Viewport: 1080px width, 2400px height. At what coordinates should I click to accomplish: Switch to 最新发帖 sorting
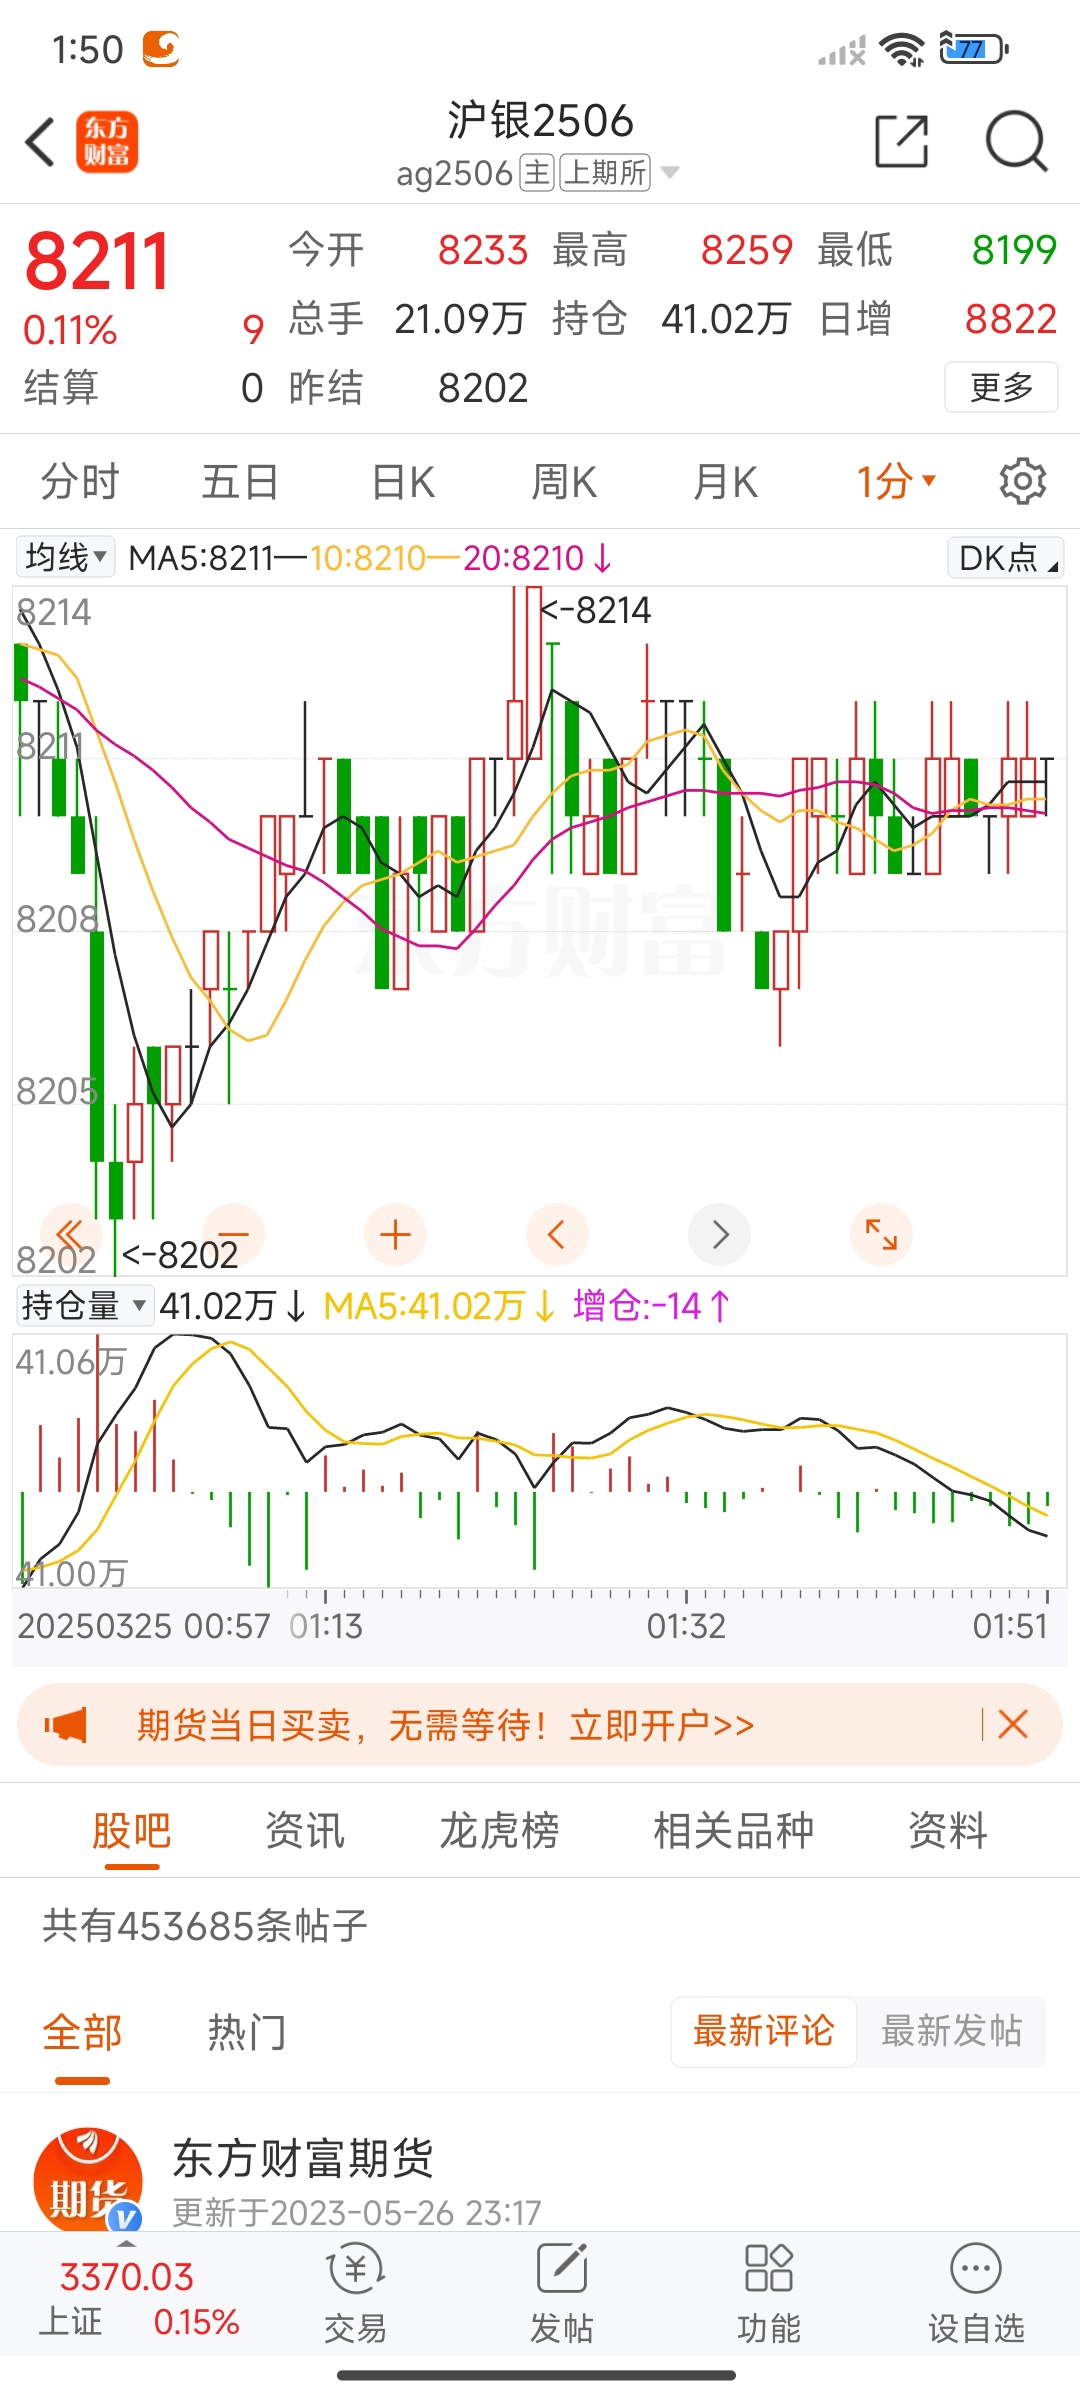(x=951, y=2031)
